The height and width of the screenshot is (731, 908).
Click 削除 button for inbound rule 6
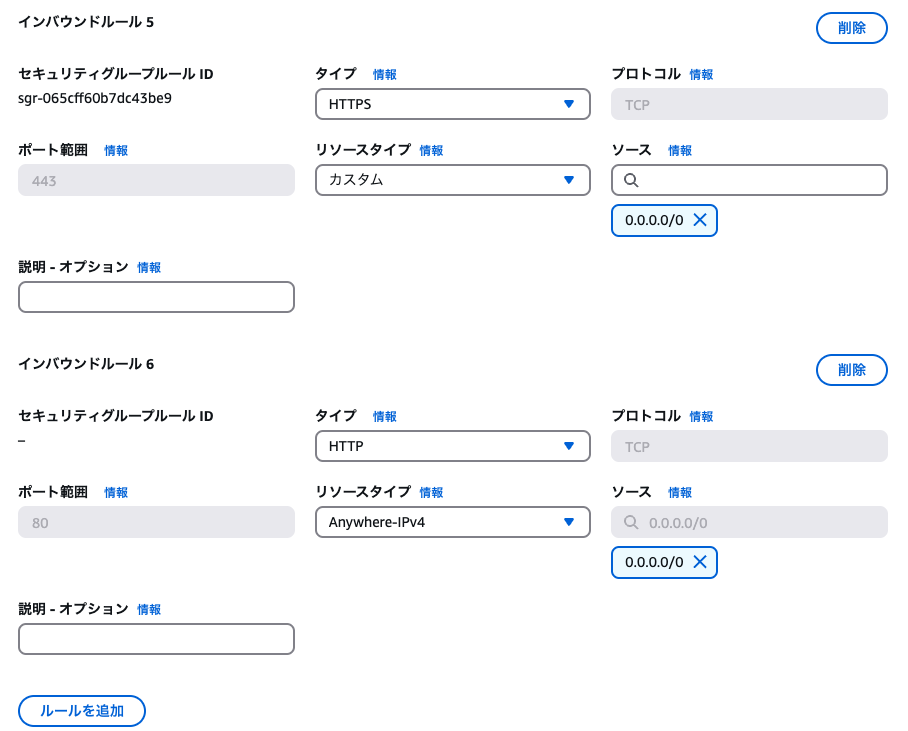pyautogui.click(x=851, y=370)
